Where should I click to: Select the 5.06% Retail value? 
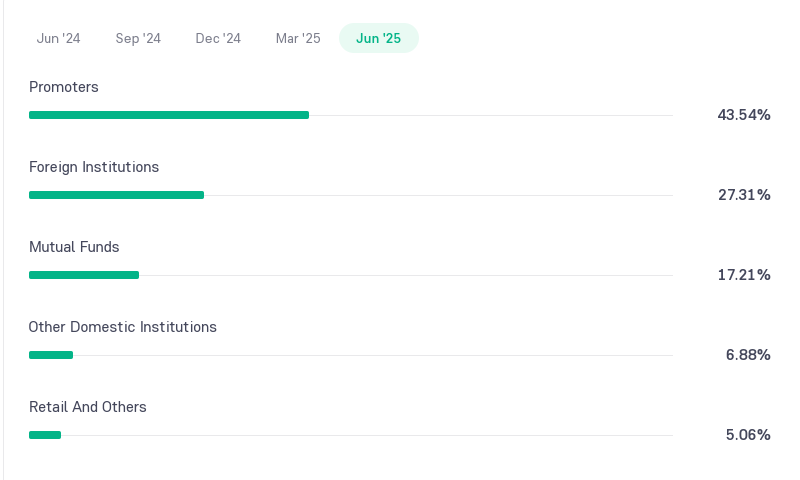pos(748,435)
